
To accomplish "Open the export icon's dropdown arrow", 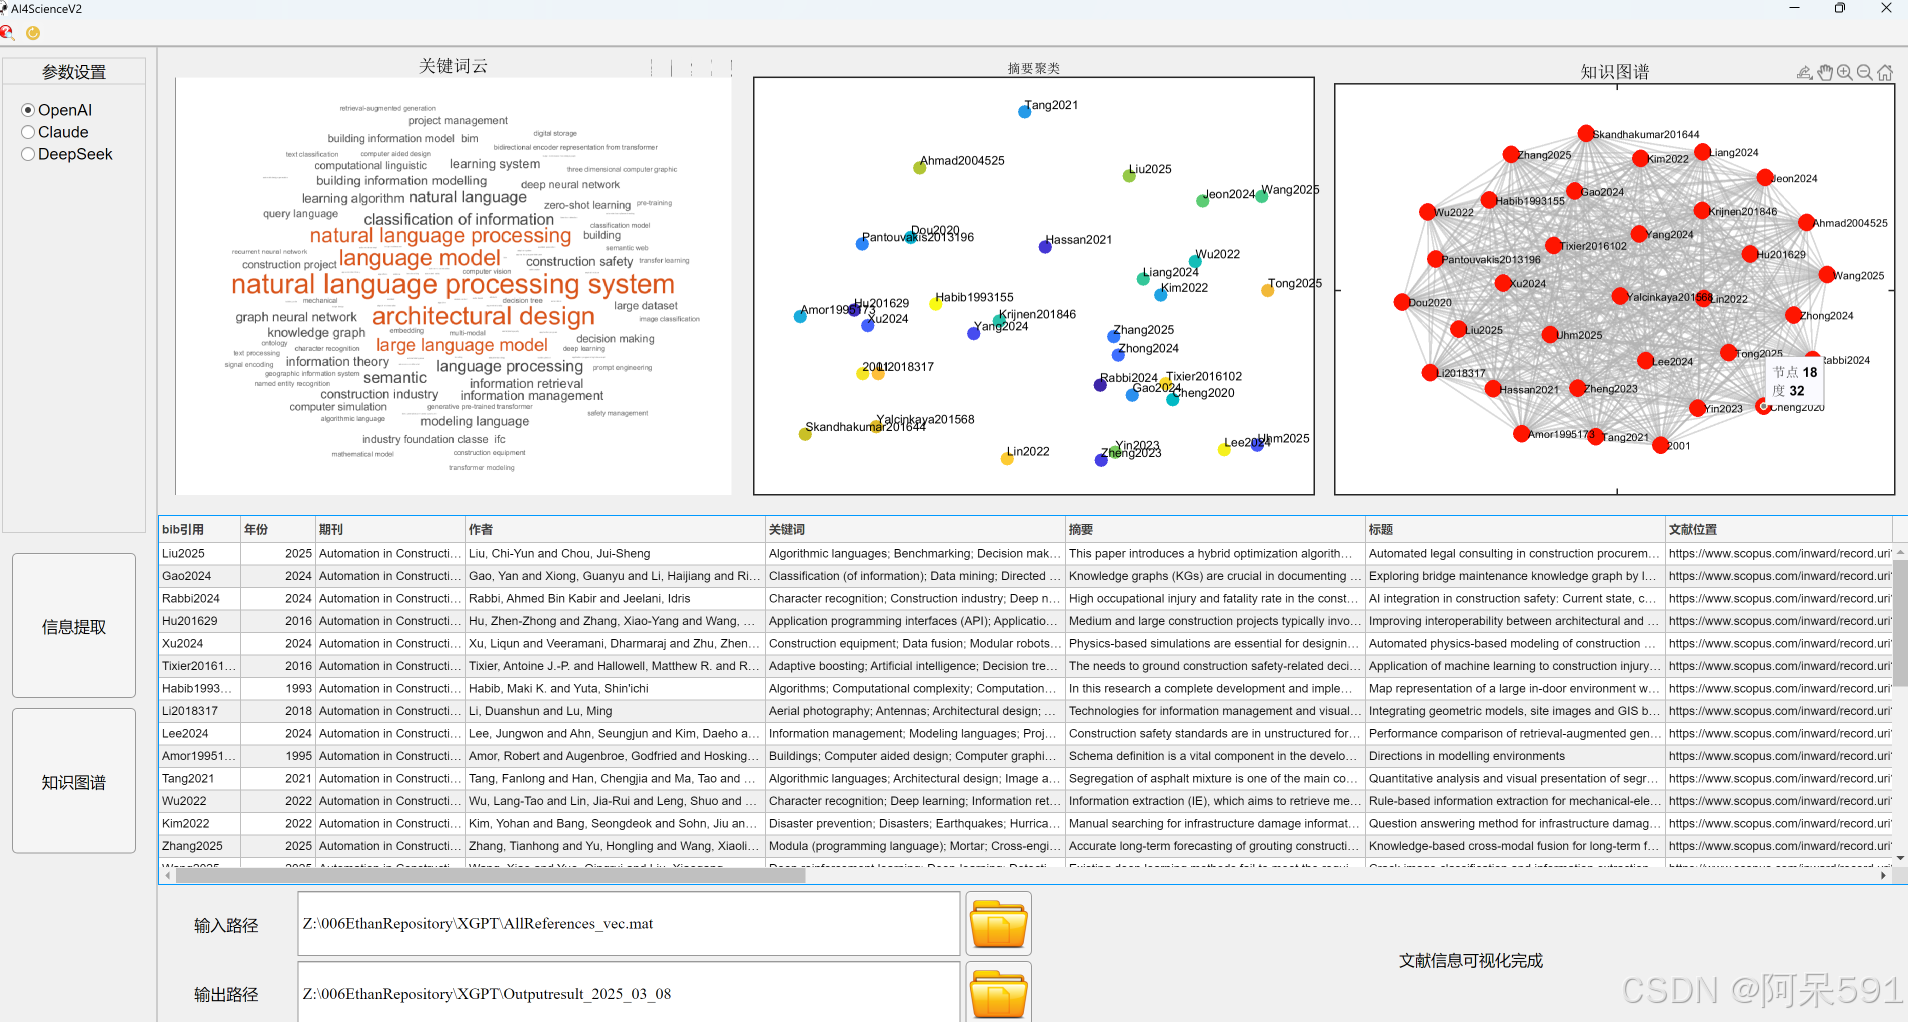I will (1811, 78).
